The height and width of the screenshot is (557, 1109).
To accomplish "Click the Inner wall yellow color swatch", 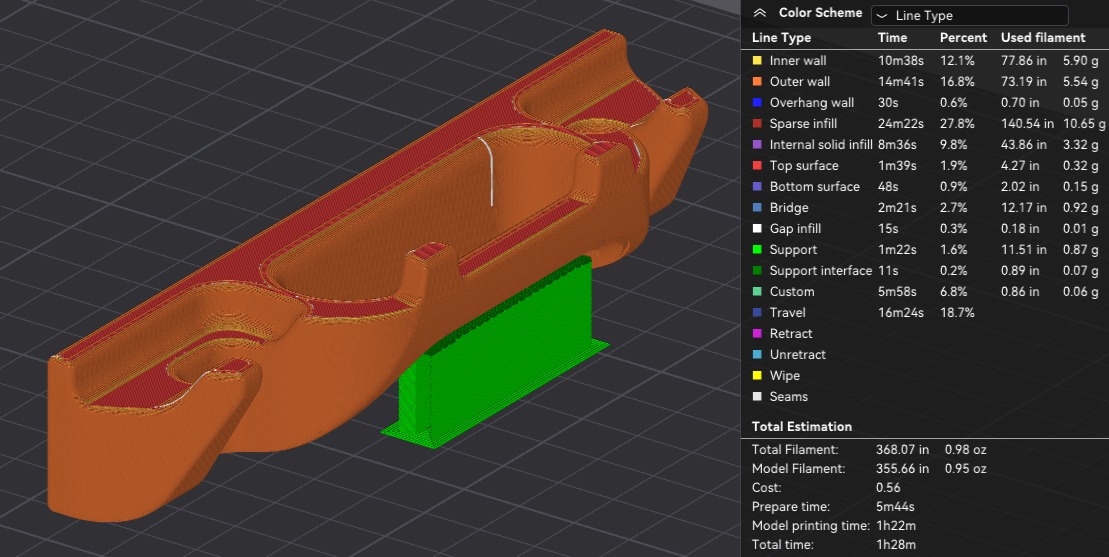I will 757,61.
